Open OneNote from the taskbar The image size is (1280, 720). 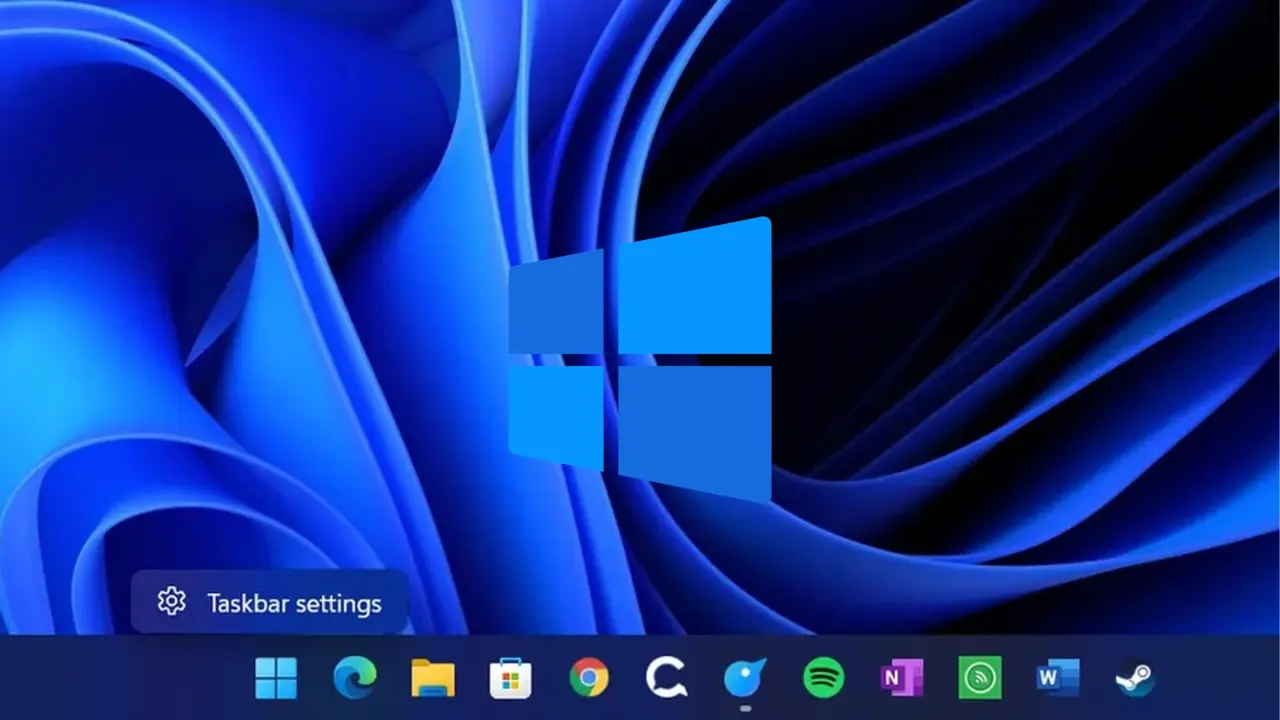901,678
